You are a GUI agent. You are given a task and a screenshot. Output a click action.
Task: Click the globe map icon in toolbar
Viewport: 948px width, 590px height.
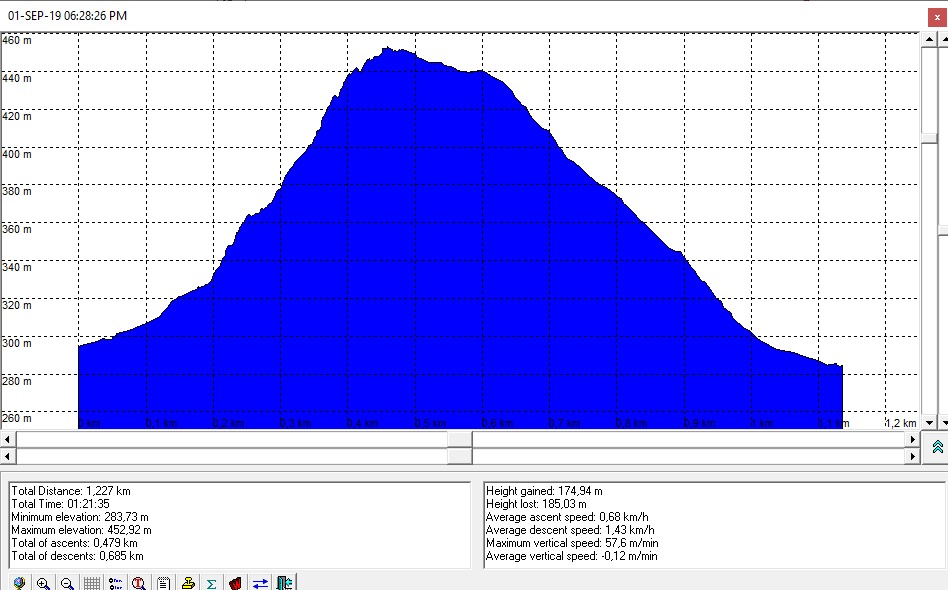click(19, 583)
